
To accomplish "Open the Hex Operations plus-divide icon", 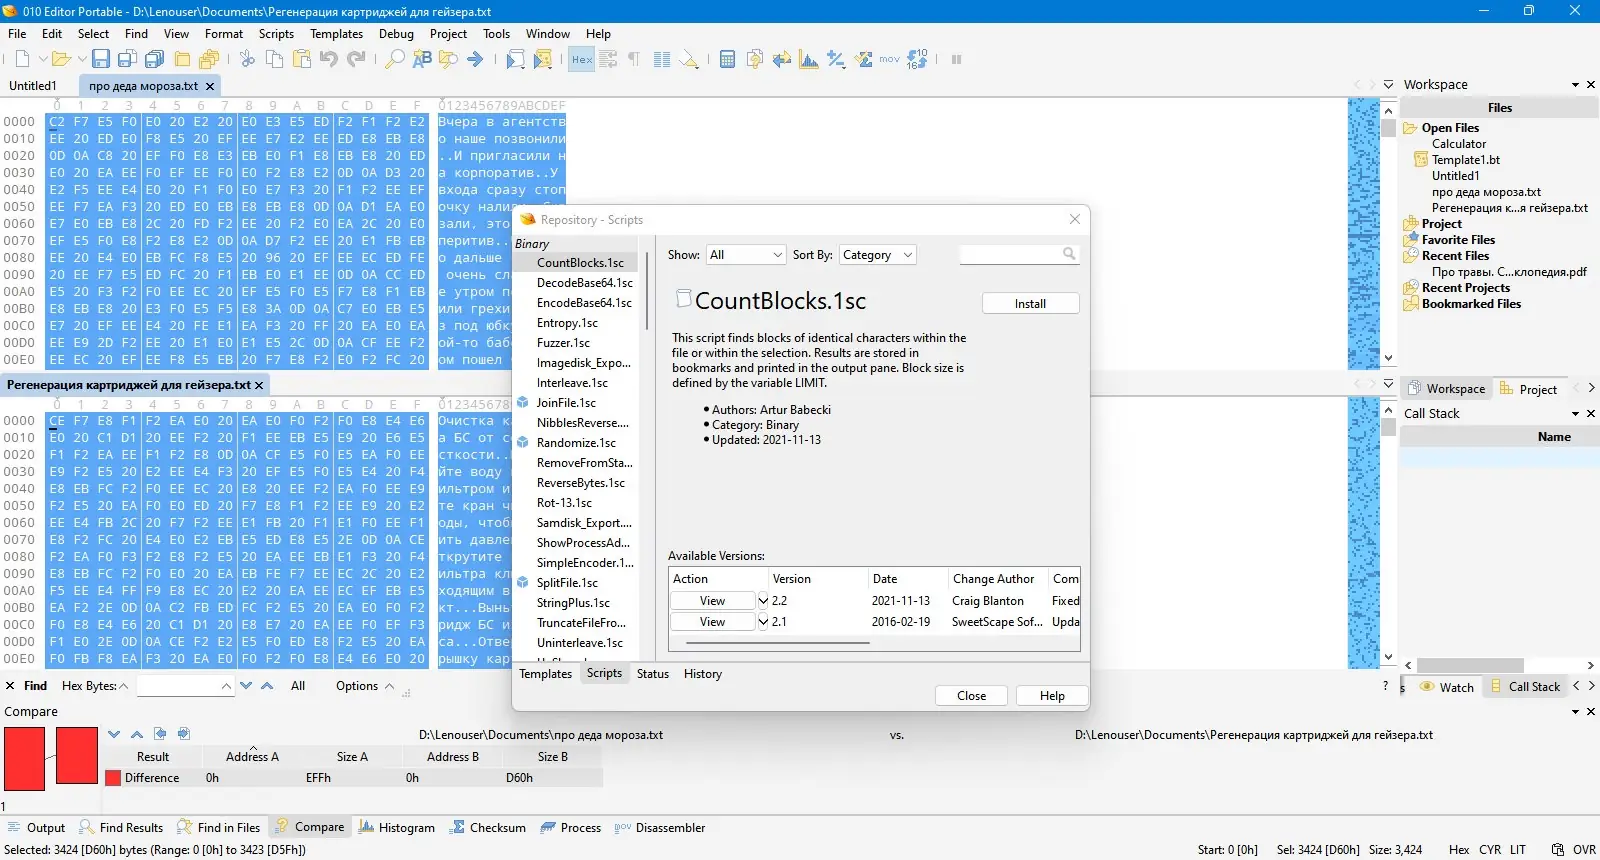I will [836, 60].
